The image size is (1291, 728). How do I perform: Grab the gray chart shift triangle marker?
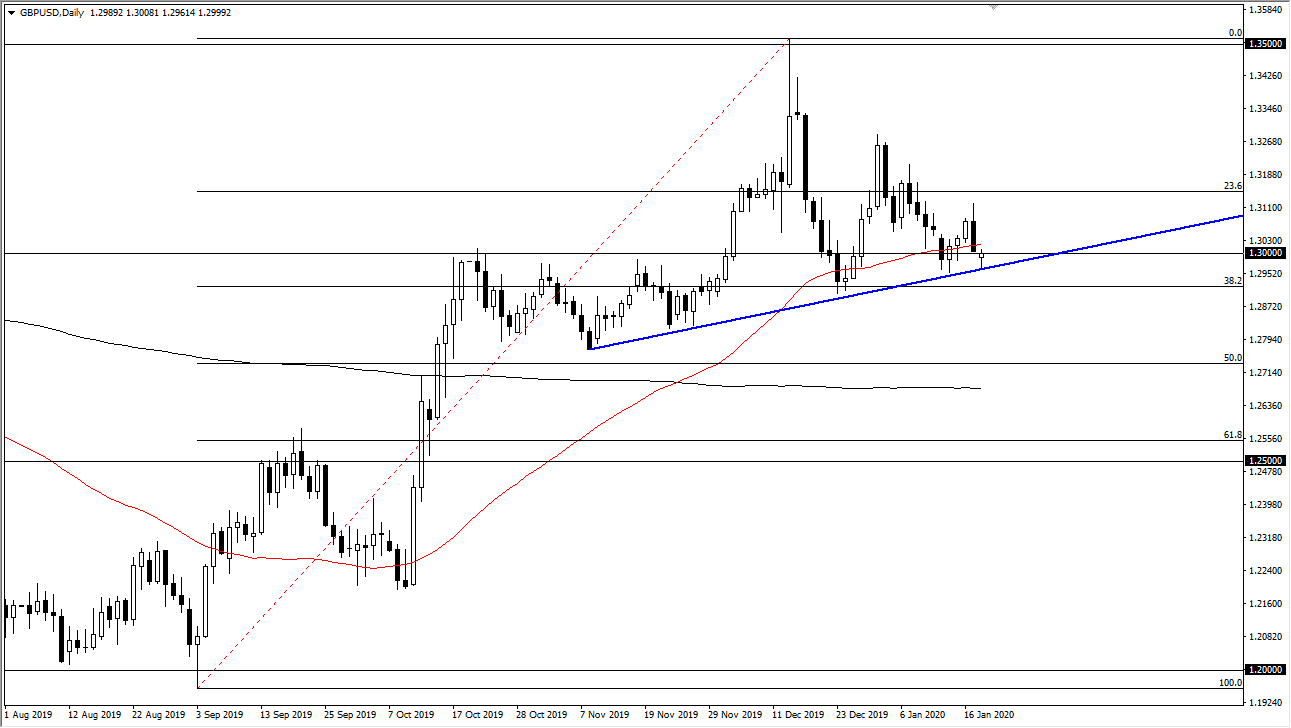pyautogui.click(x=994, y=5)
